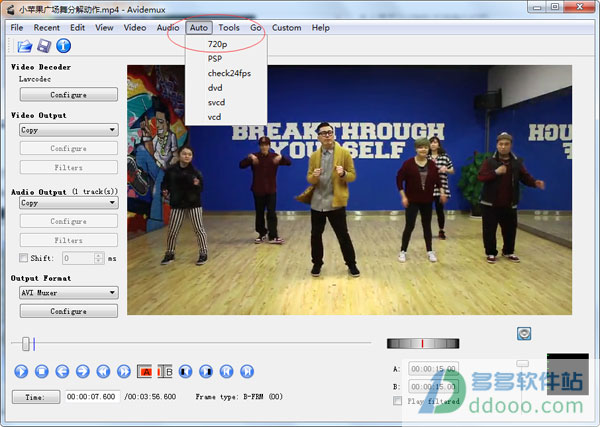This screenshot has width=600, height=427.
Task: Go to next frame arrow
Action: (x=83, y=371)
